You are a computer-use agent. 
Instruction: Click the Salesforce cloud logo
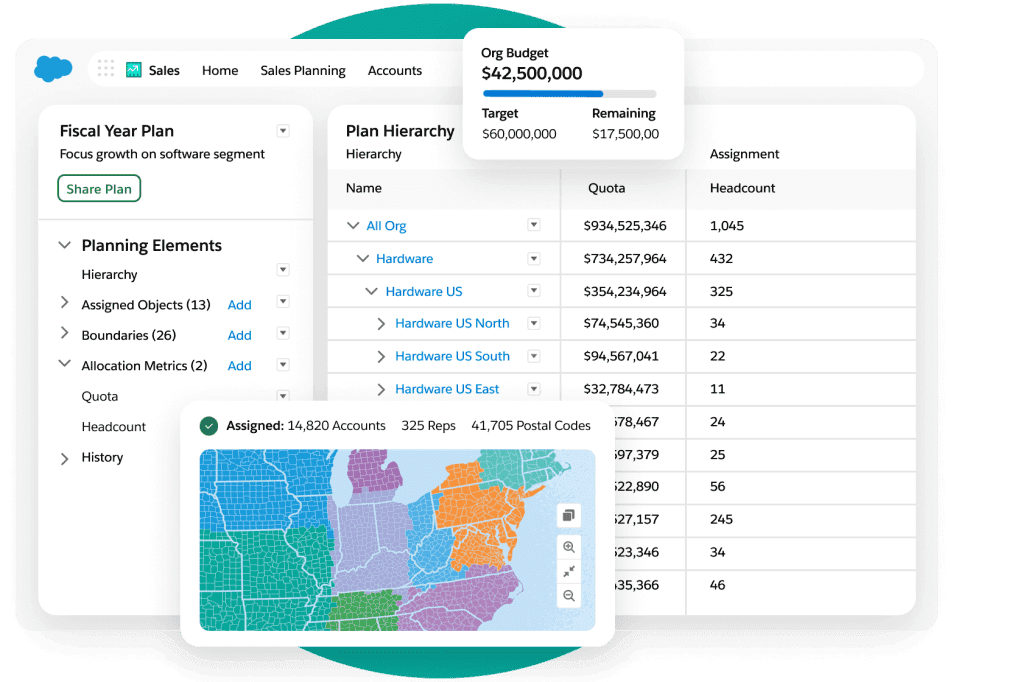[53, 69]
